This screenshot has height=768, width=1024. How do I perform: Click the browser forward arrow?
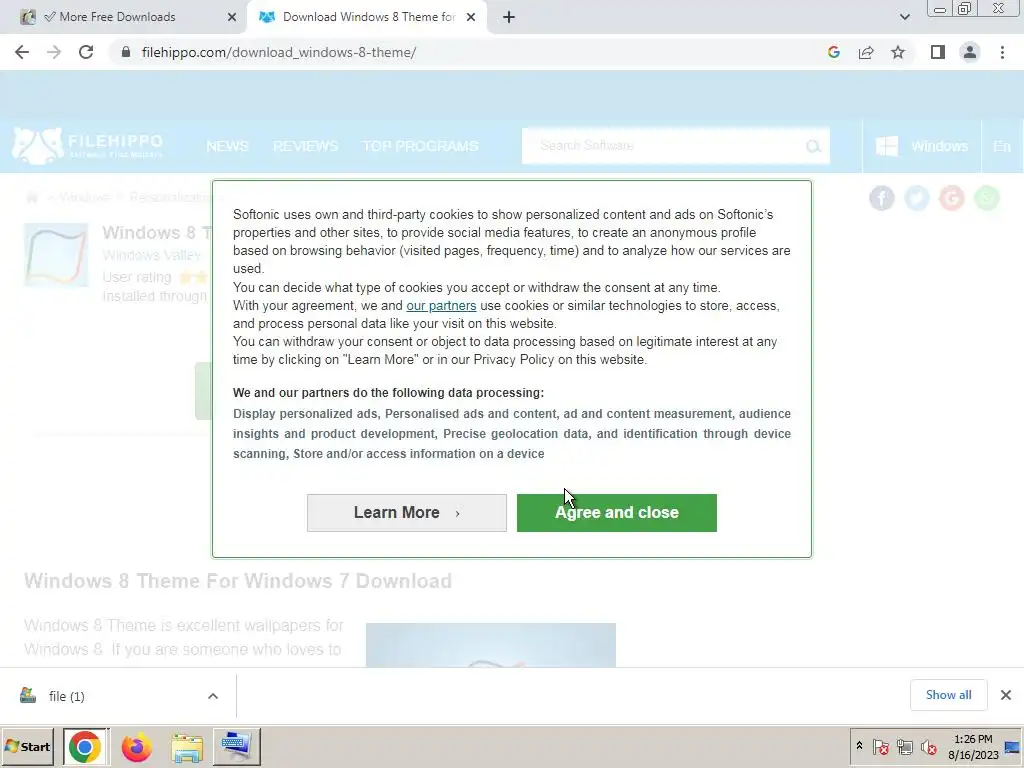54,52
